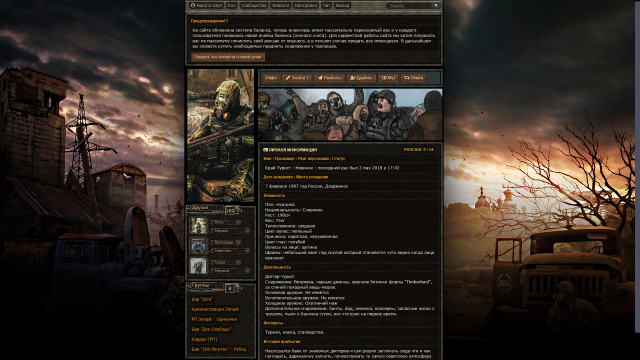Click the icon next to the groups count
The height and width of the screenshot is (360, 640).
(x=238, y=287)
